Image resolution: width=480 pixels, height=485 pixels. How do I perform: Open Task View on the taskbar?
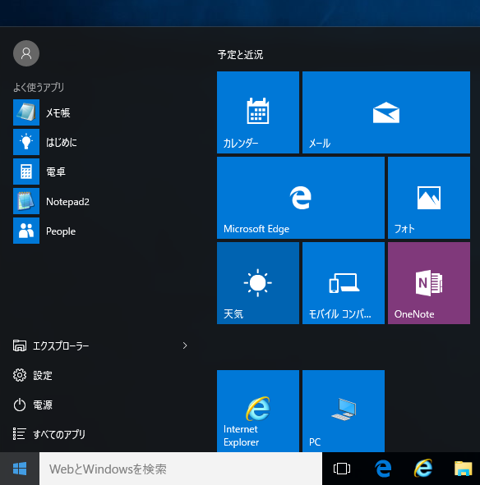pos(342,469)
